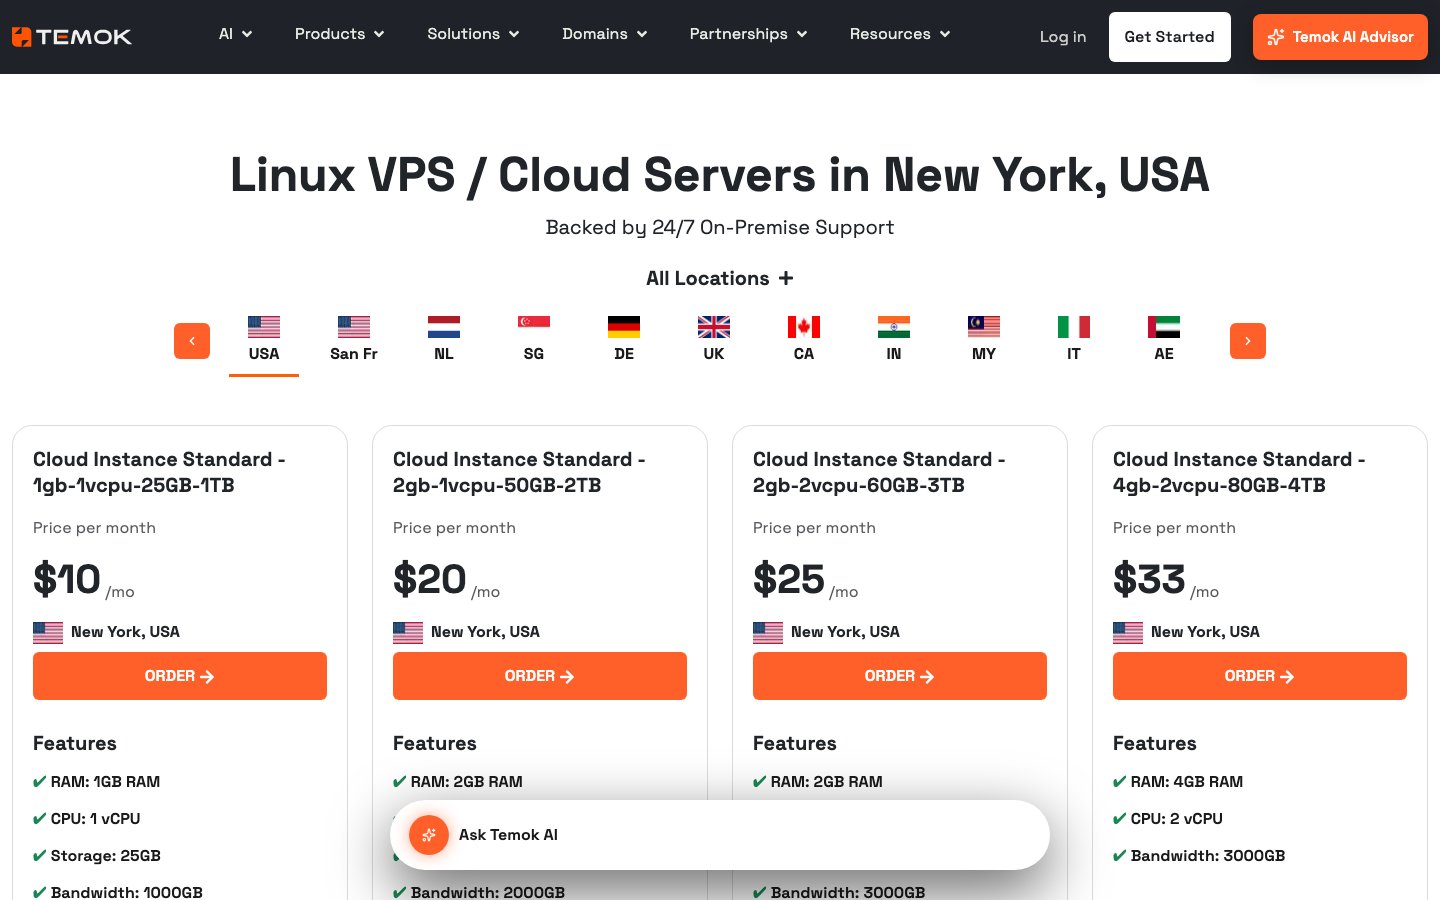Click the $33 price text

(x=1149, y=579)
